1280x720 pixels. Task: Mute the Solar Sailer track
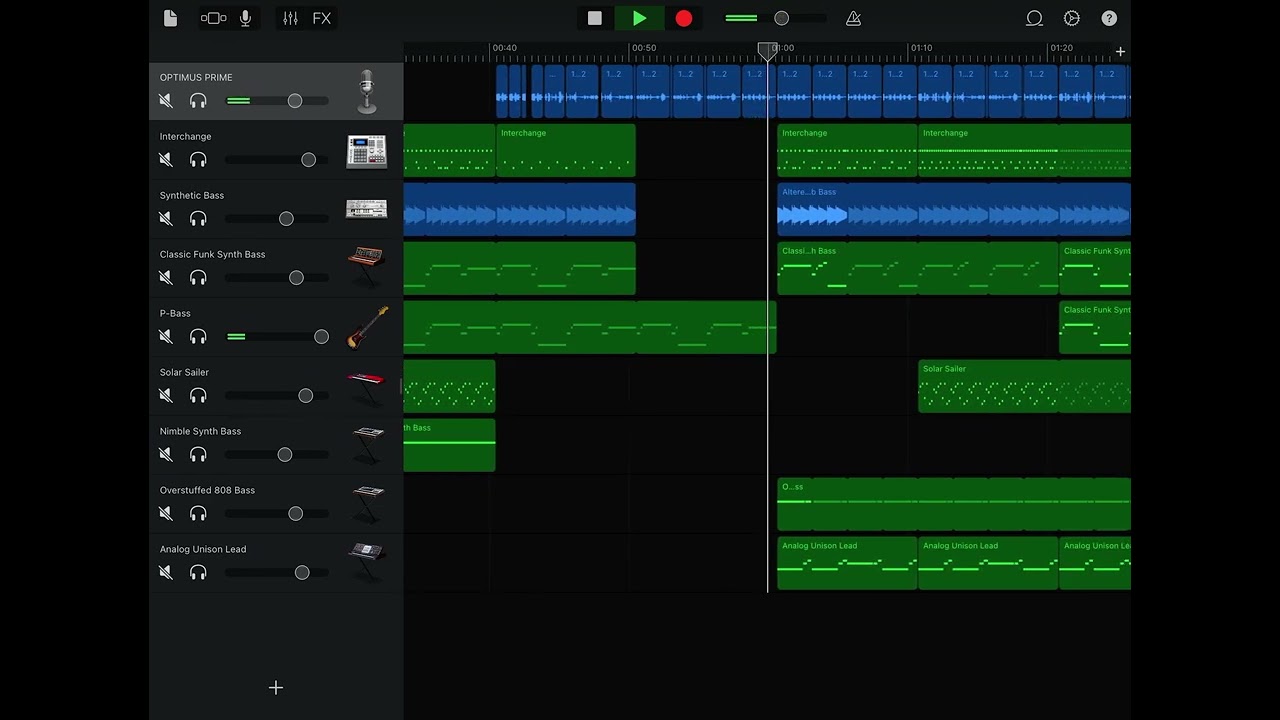166,396
